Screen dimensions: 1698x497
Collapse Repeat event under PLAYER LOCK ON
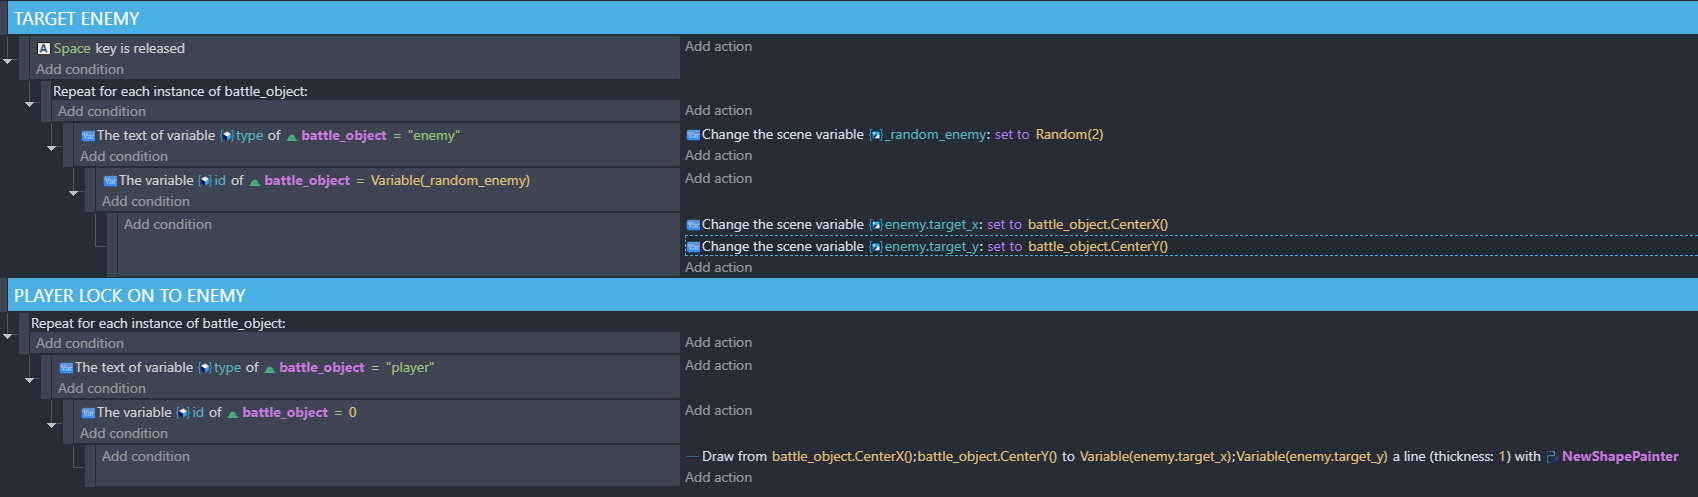(x=8, y=336)
